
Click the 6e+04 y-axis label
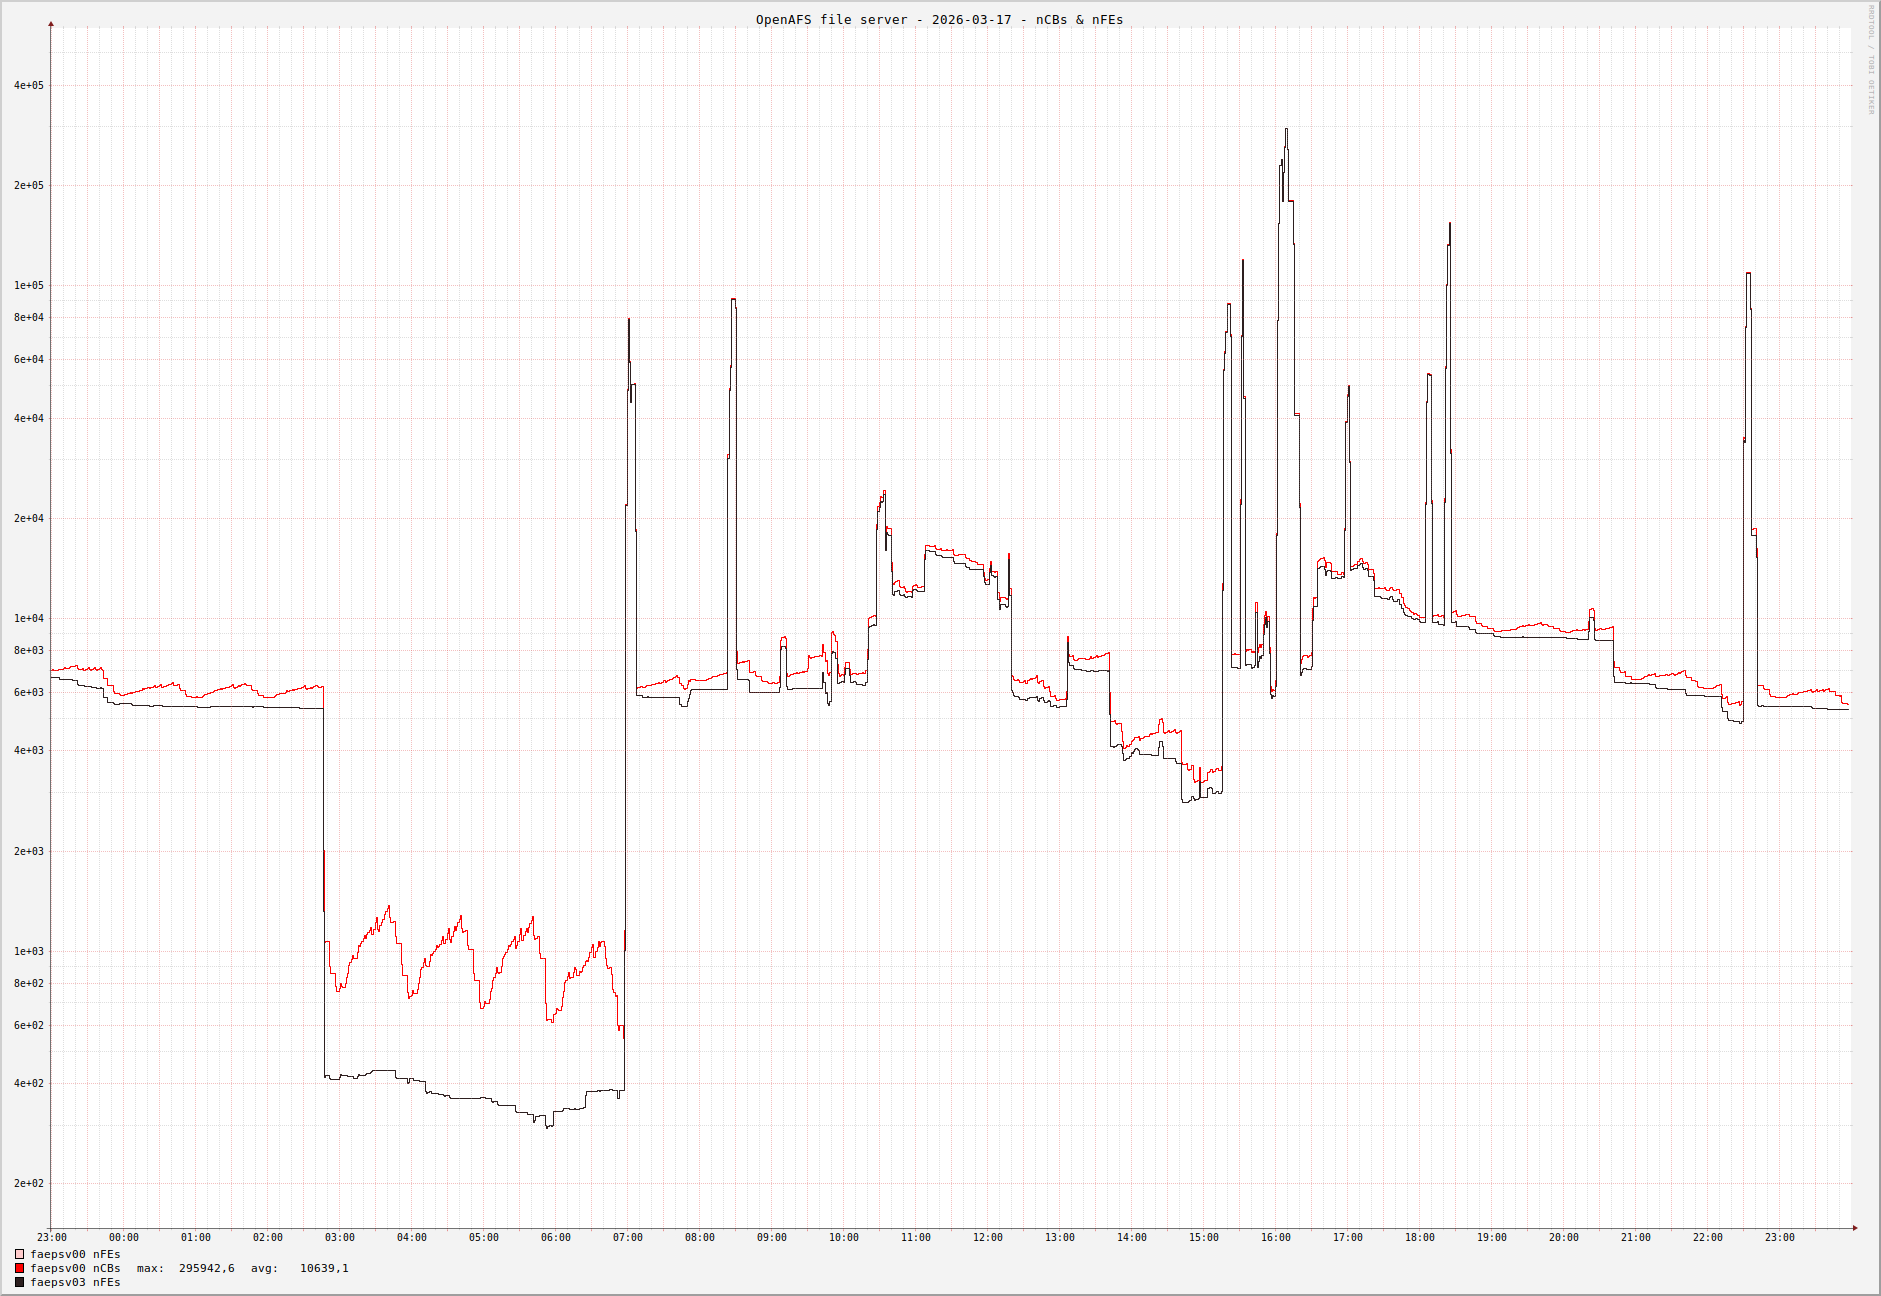28,359
